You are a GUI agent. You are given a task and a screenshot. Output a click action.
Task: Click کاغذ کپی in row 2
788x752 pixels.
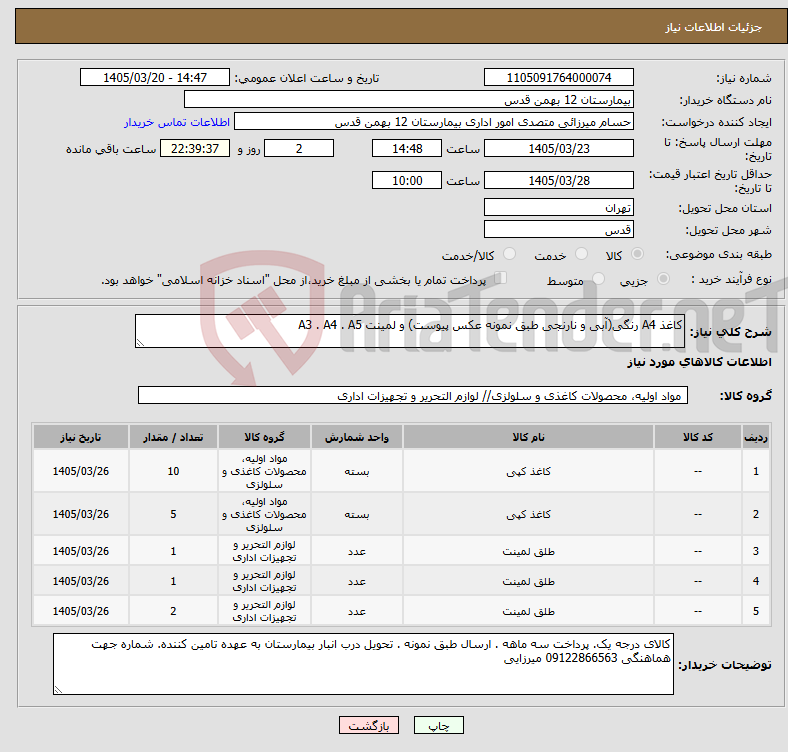pyautogui.click(x=528, y=514)
